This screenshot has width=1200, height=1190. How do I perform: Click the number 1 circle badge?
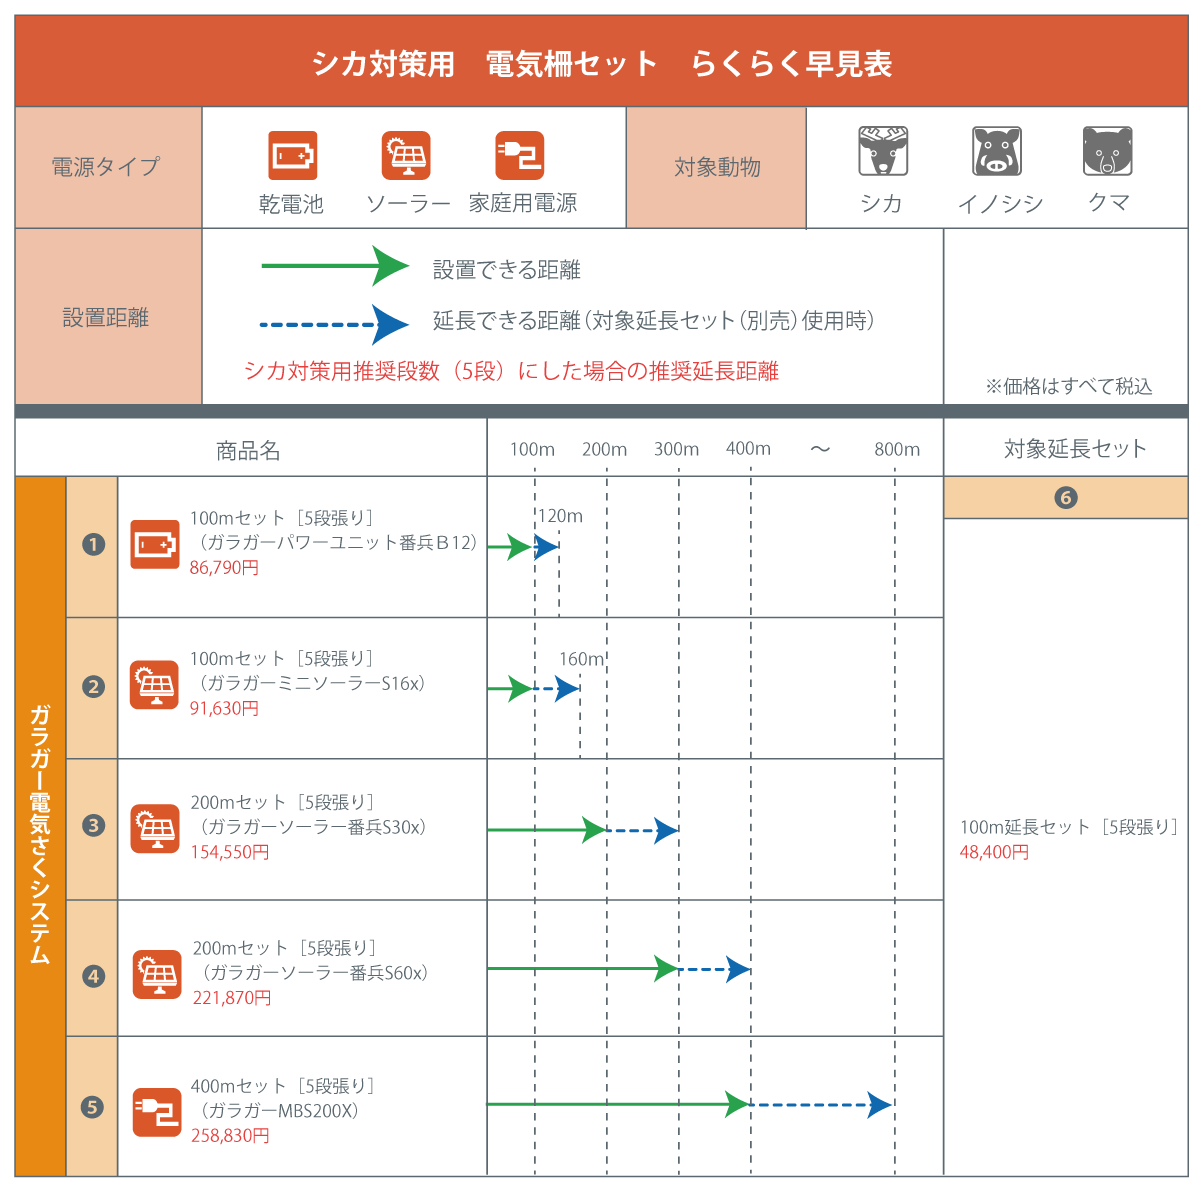[x=93, y=544]
